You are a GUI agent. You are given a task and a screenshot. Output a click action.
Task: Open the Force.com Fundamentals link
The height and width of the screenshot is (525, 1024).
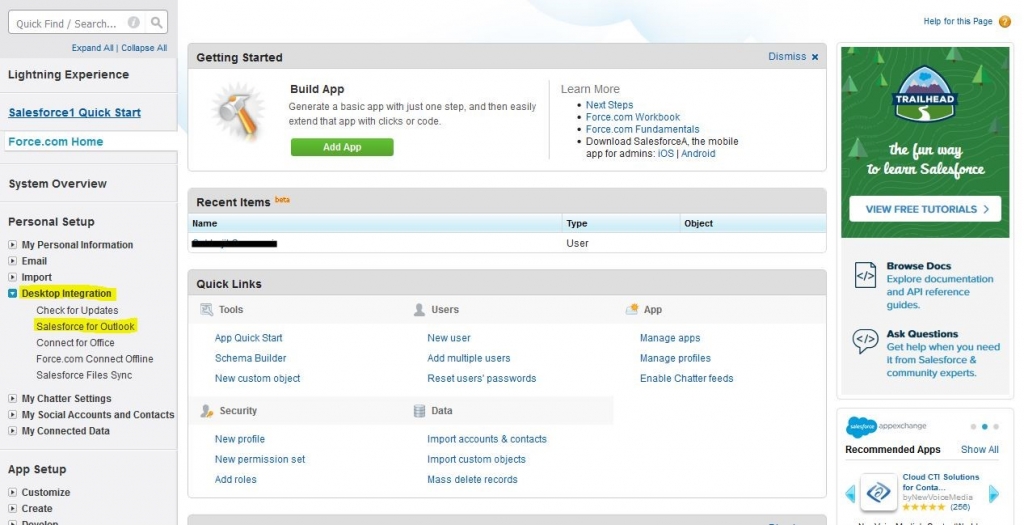[643, 129]
